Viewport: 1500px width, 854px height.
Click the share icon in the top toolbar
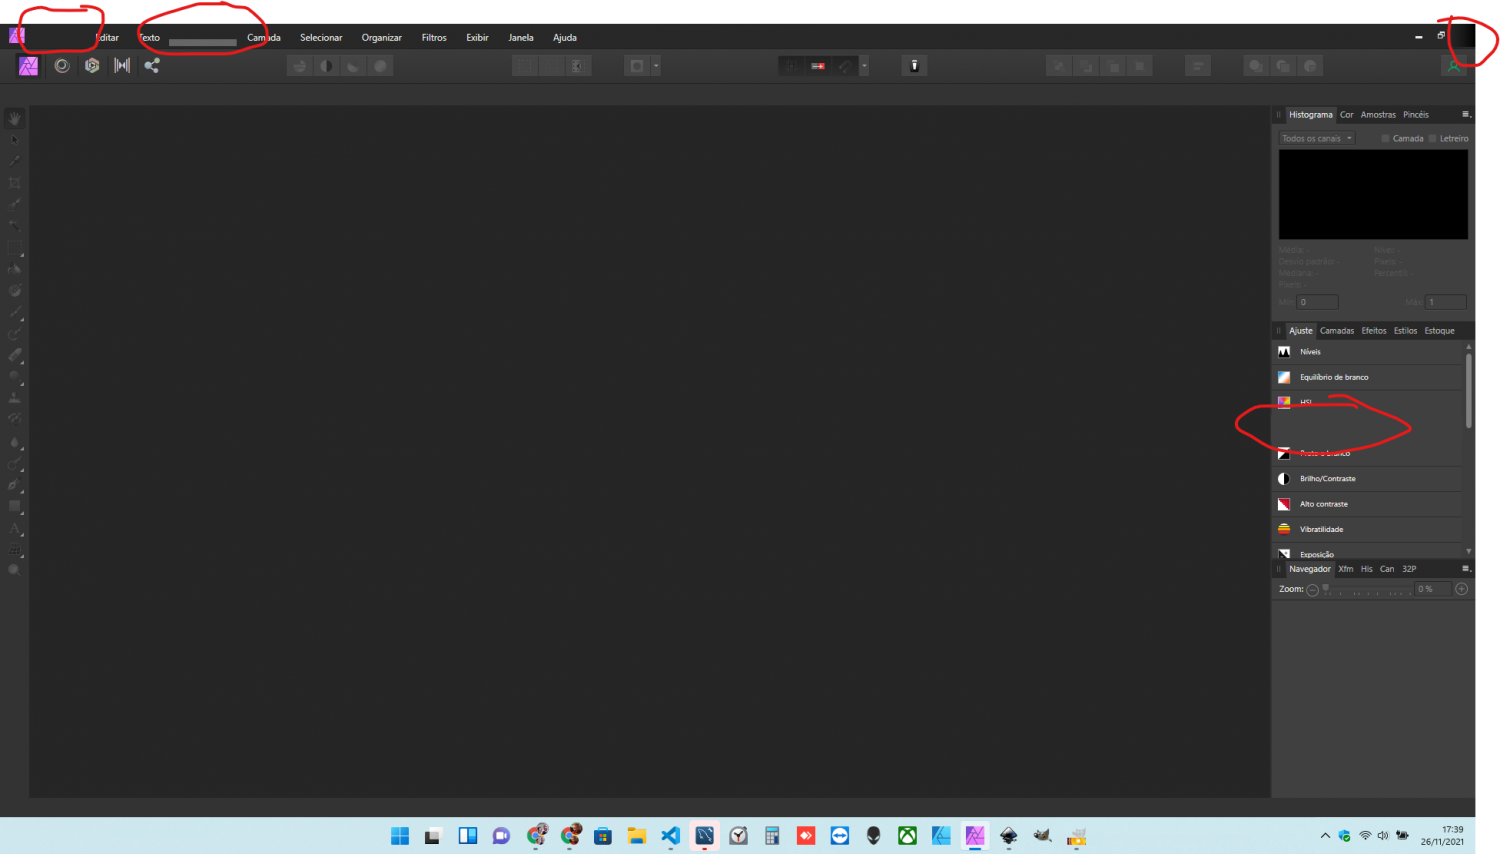click(x=152, y=65)
